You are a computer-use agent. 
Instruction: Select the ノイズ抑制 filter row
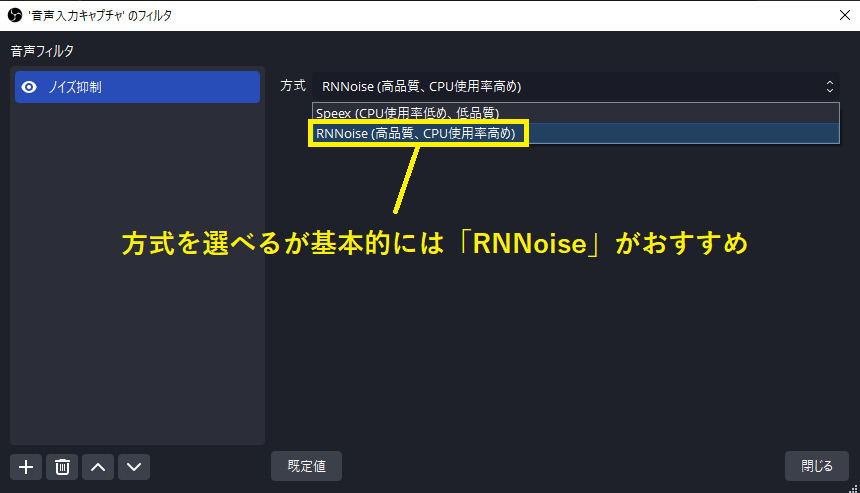coord(137,87)
